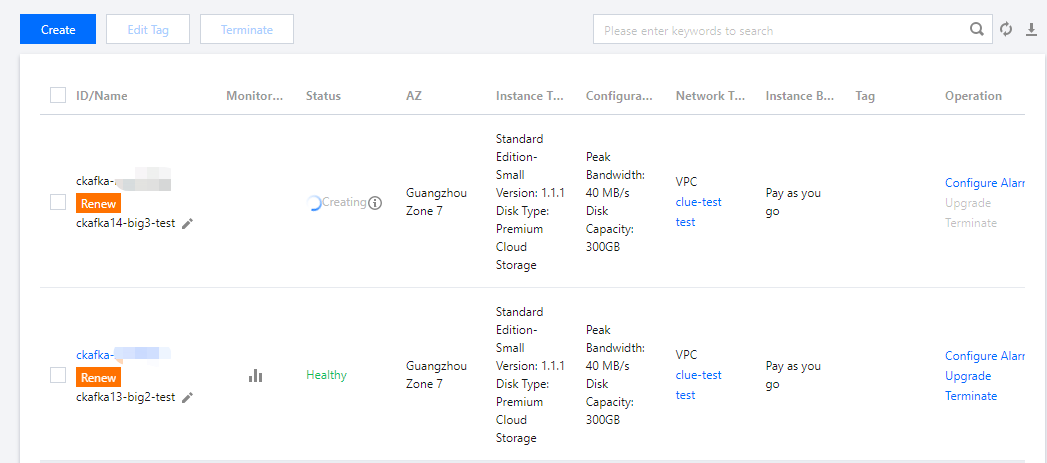This screenshot has height=463, width=1047.
Task: Edit name of ckafka13-big2-test with pencil icon
Action: tap(187, 397)
